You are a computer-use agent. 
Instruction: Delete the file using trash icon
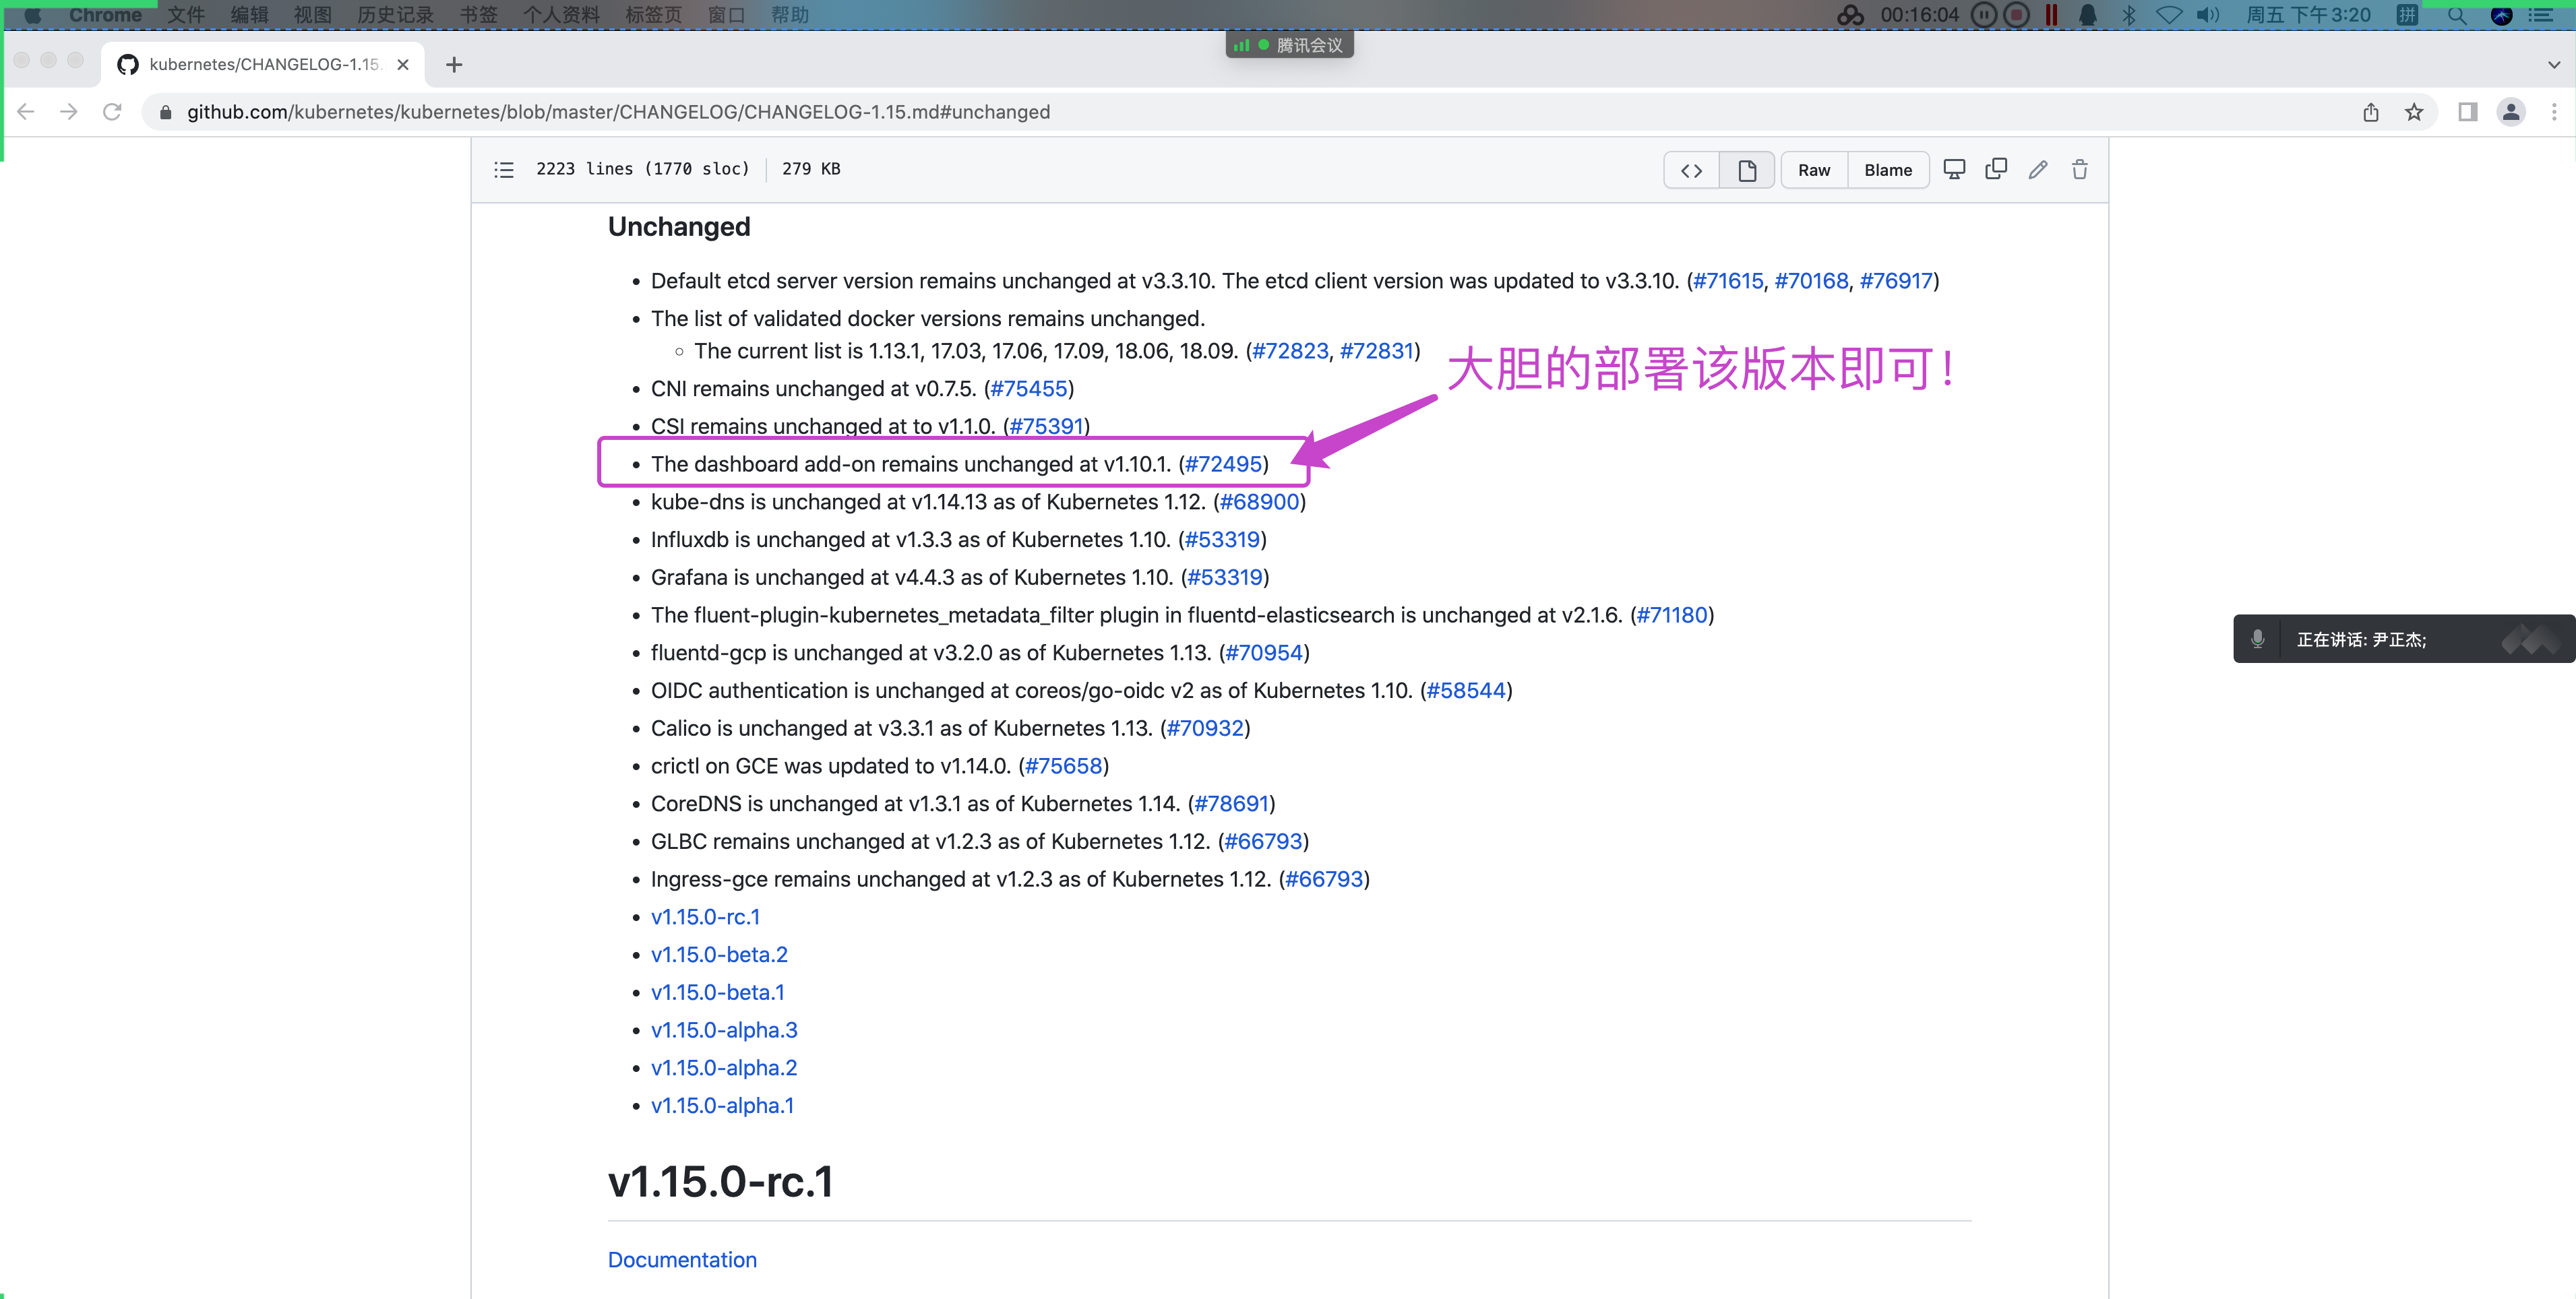2080,169
